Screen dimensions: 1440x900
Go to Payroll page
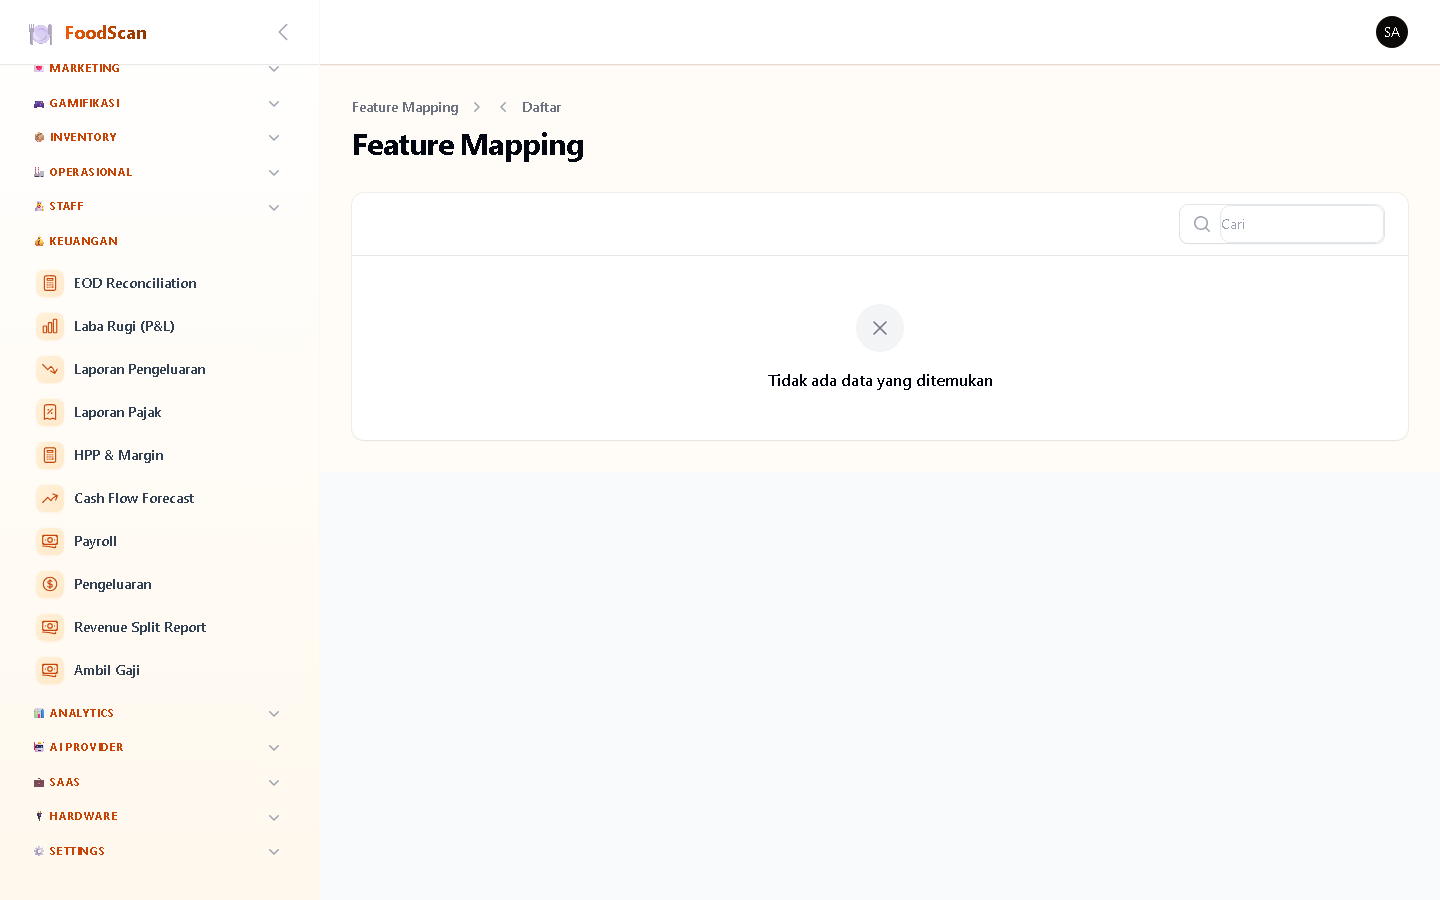tap(160, 541)
